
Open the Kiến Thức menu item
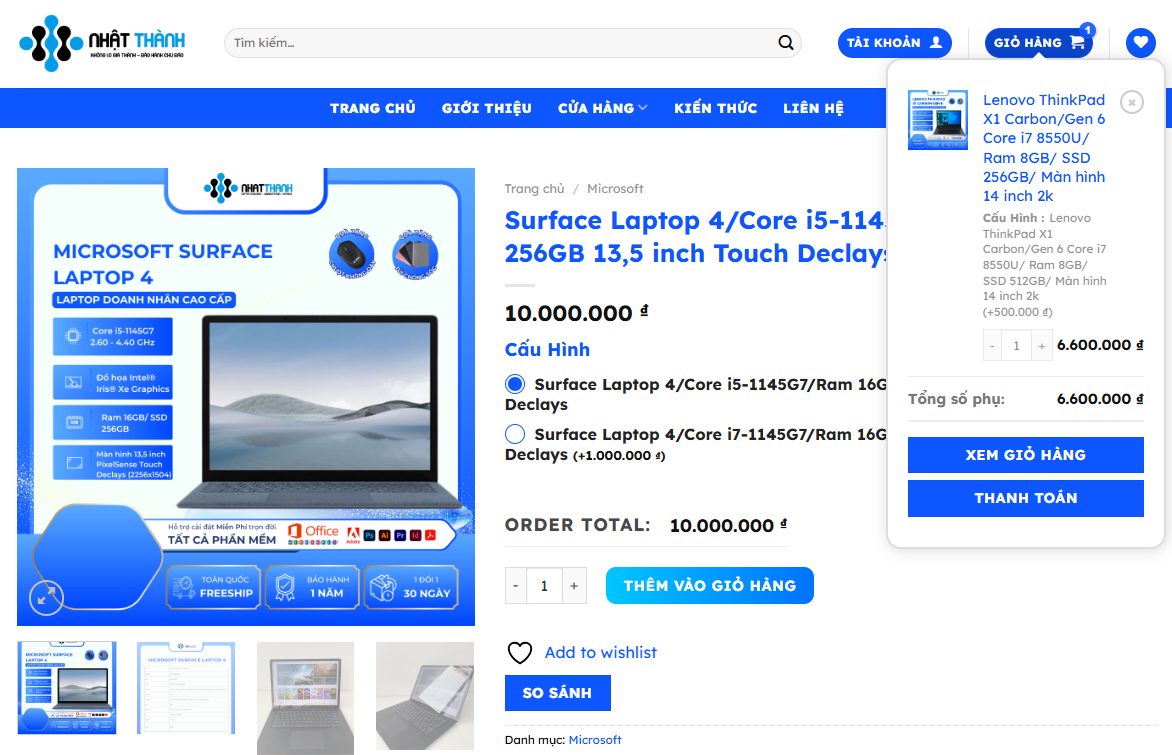(715, 108)
